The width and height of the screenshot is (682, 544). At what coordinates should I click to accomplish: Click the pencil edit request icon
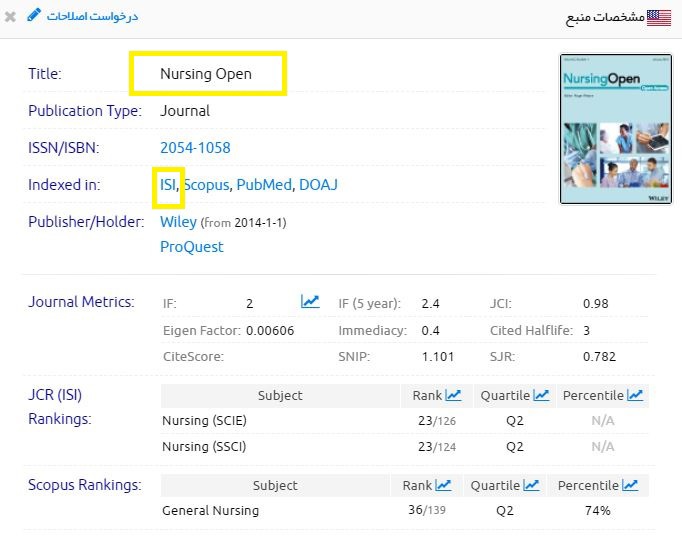34,16
